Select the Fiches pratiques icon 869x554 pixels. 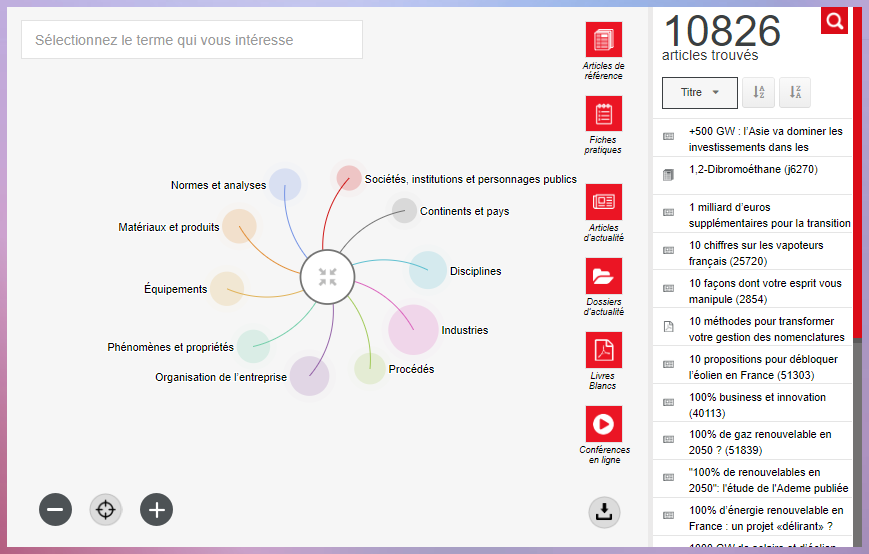point(603,114)
